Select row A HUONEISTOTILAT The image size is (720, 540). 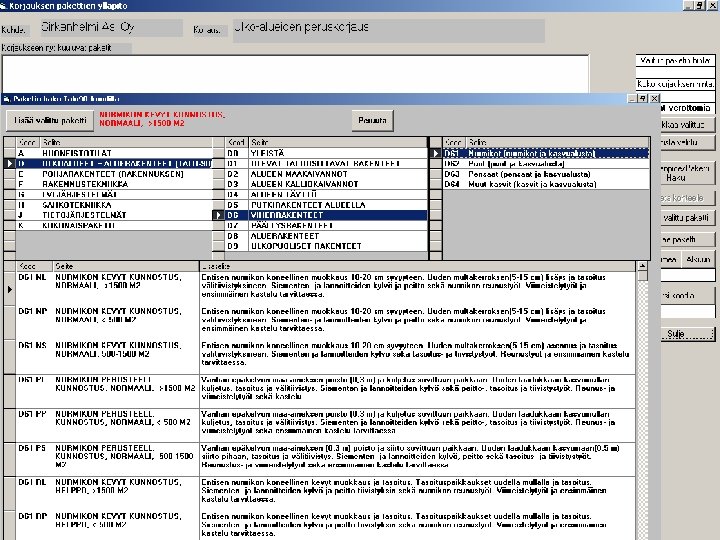click(x=114, y=153)
